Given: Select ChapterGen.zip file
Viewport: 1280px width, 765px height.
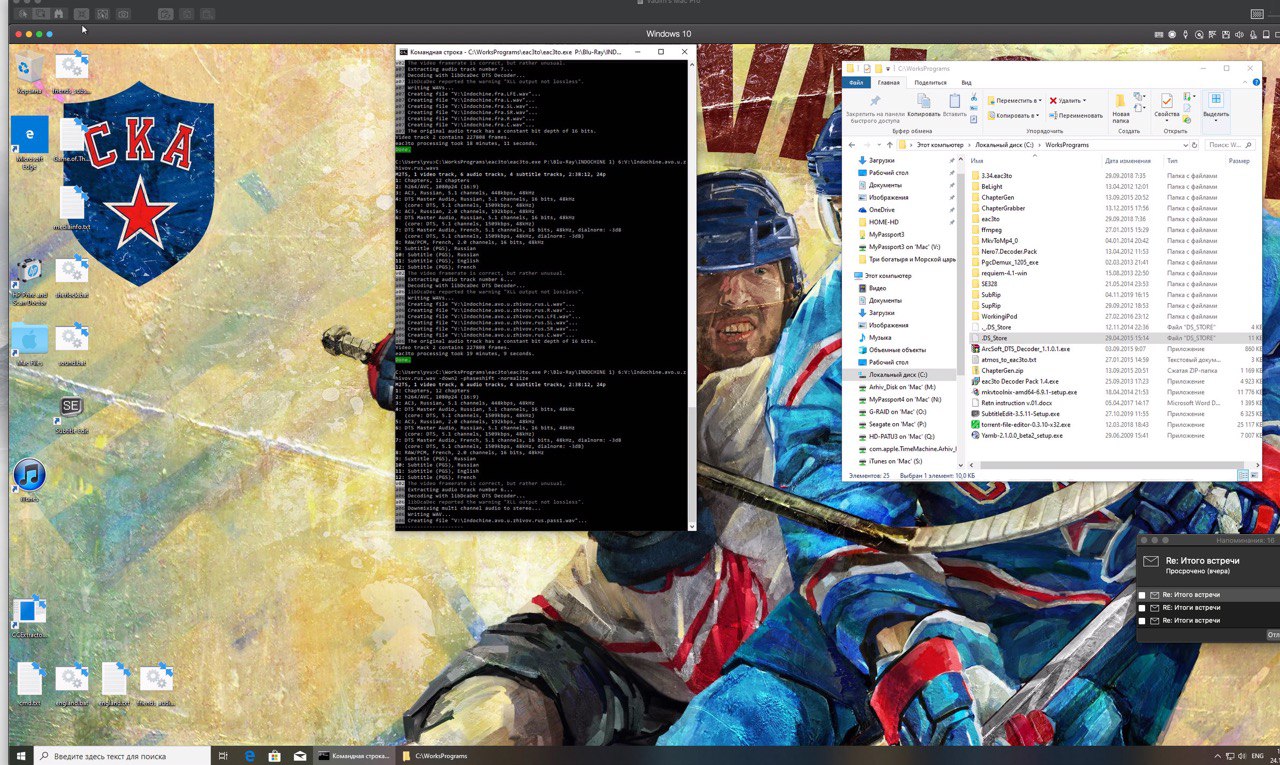Looking at the screenshot, I should click(x=1001, y=370).
